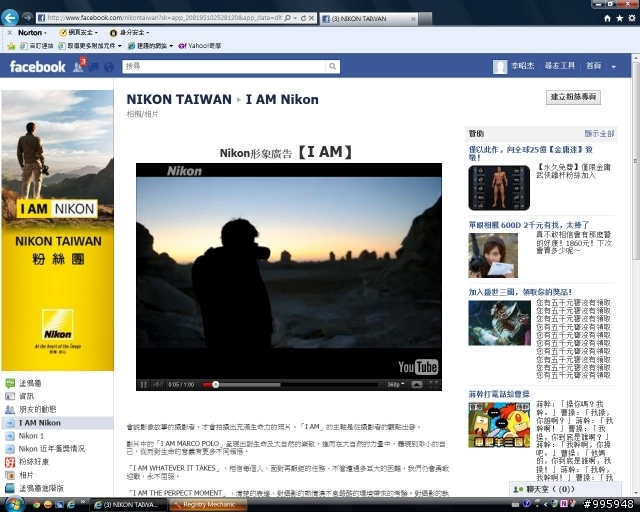Click the refresh icon in address bar
The width and height of the screenshot is (640, 512).
tap(303, 18)
